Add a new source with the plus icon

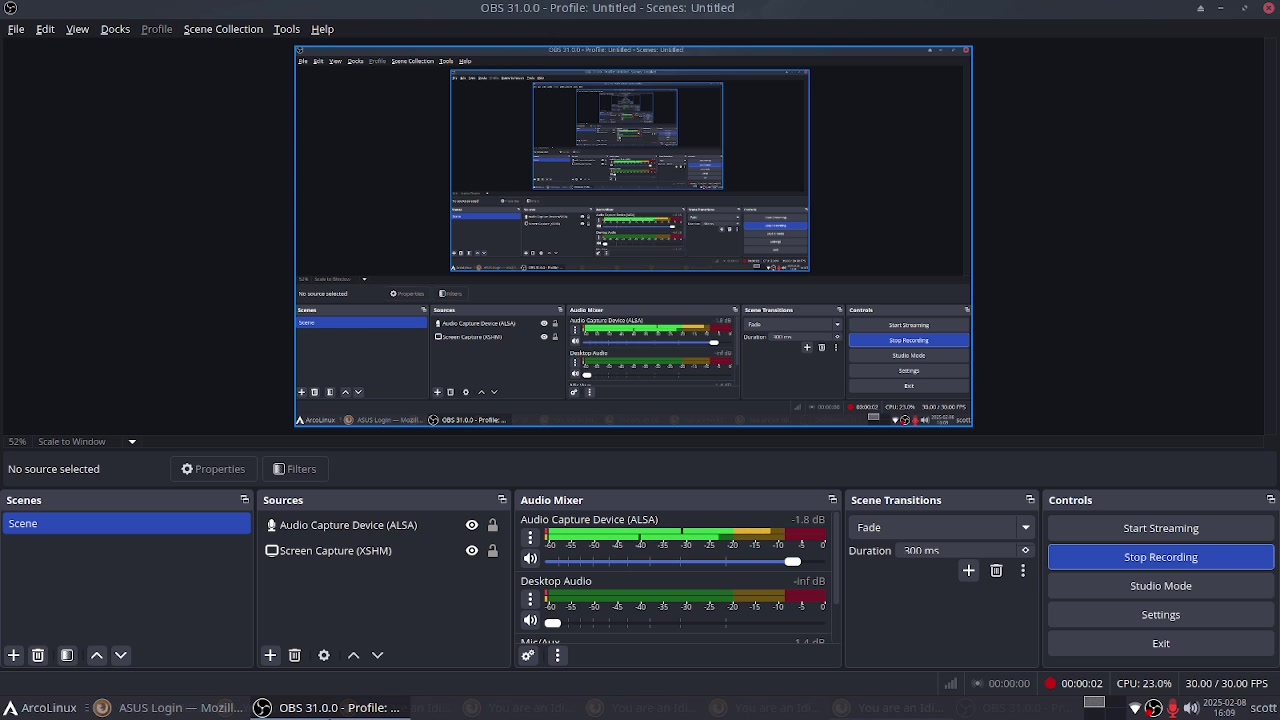(270, 655)
